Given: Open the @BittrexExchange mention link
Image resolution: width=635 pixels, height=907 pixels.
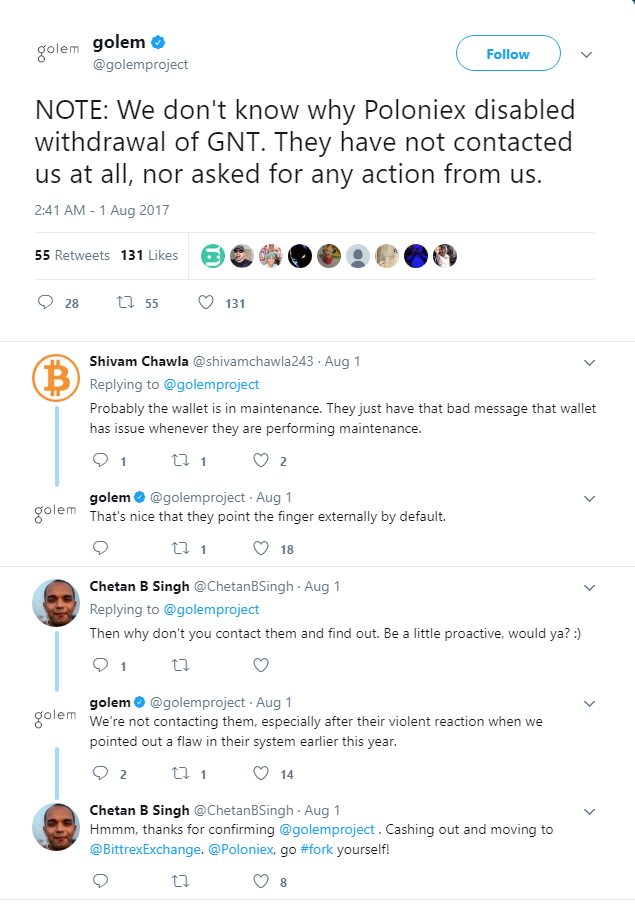Looking at the screenshot, I should tap(141, 848).
